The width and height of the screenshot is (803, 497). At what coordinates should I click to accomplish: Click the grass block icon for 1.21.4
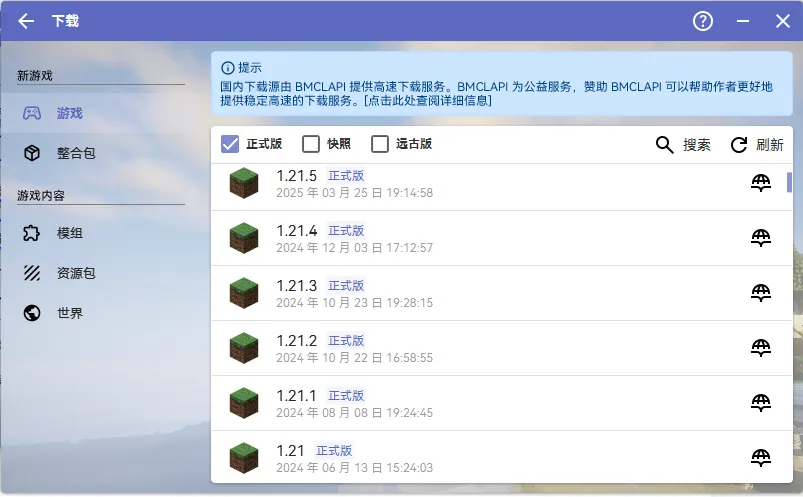(x=243, y=238)
